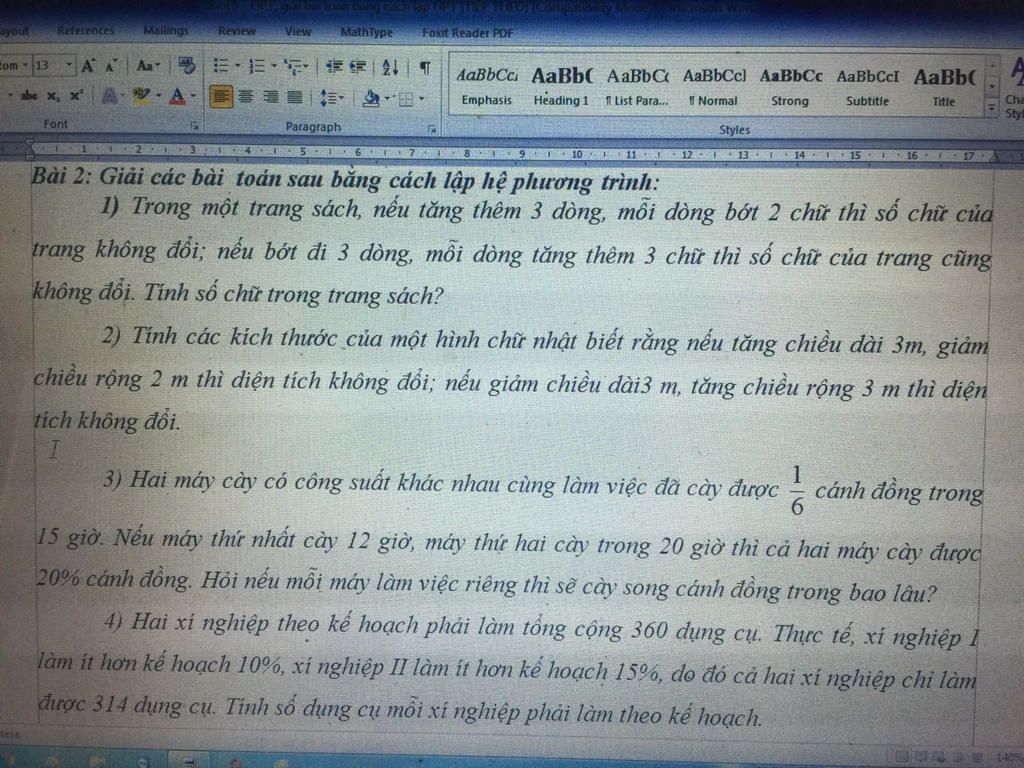Apply the Title style

coord(944,89)
